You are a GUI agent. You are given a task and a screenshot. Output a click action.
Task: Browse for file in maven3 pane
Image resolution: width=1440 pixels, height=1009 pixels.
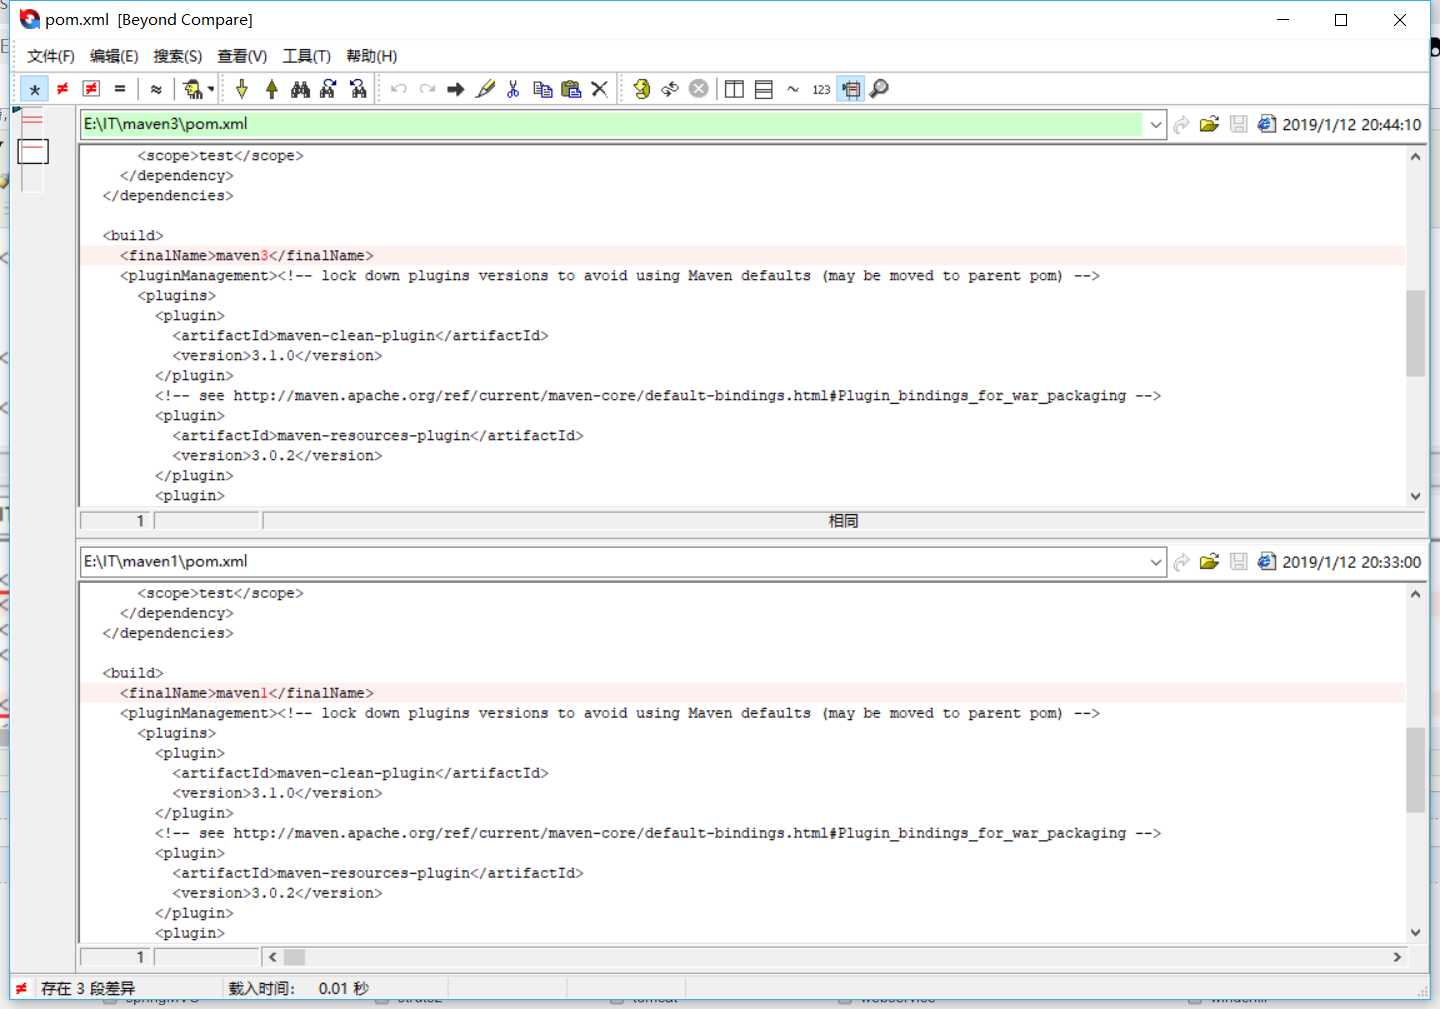click(x=1209, y=124)
